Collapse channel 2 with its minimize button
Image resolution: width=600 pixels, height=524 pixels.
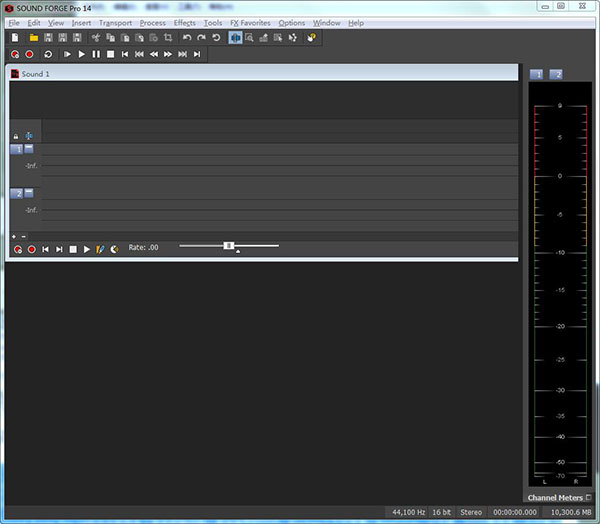(29, 193)
